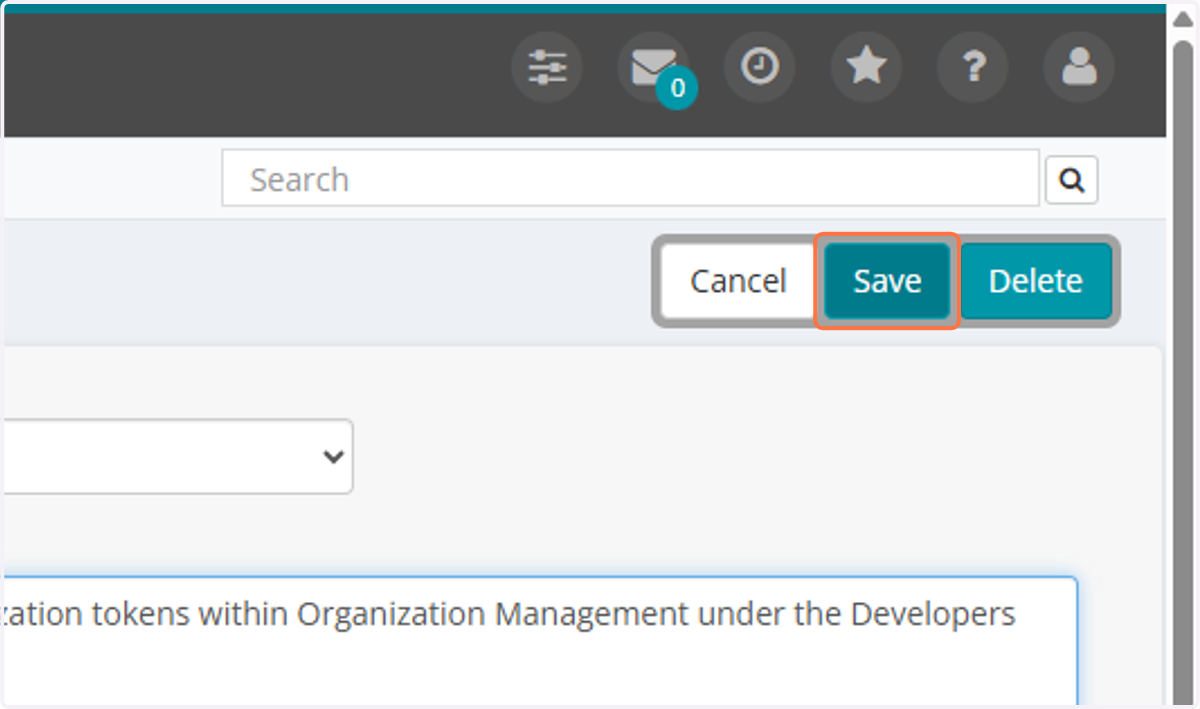Click the magnifier search button

[x=1072, y=180]
